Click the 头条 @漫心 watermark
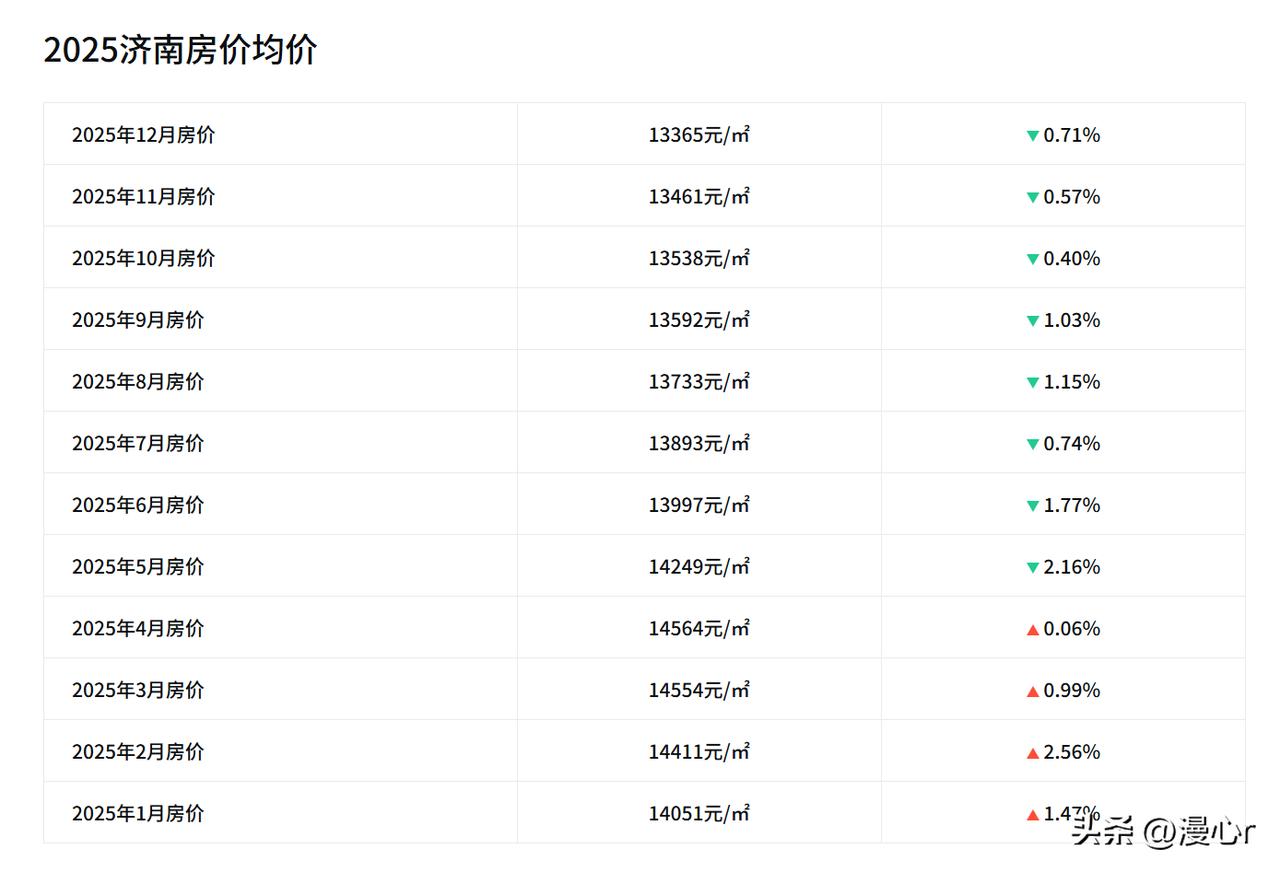 pyautogui.click(x=1163, y=831)
